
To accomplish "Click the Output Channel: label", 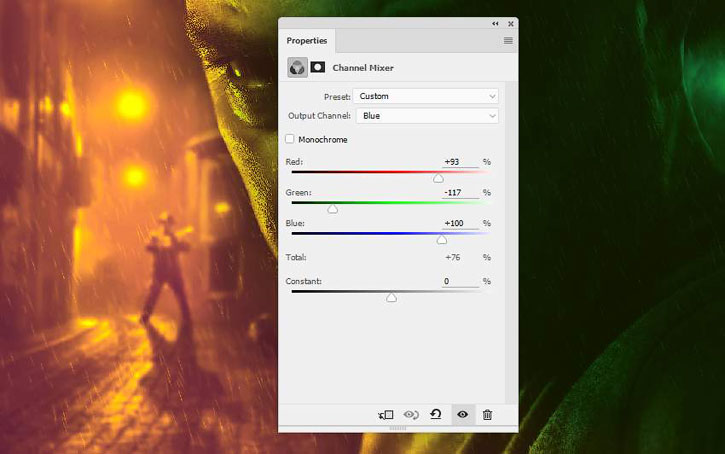I will click(319, 116).
